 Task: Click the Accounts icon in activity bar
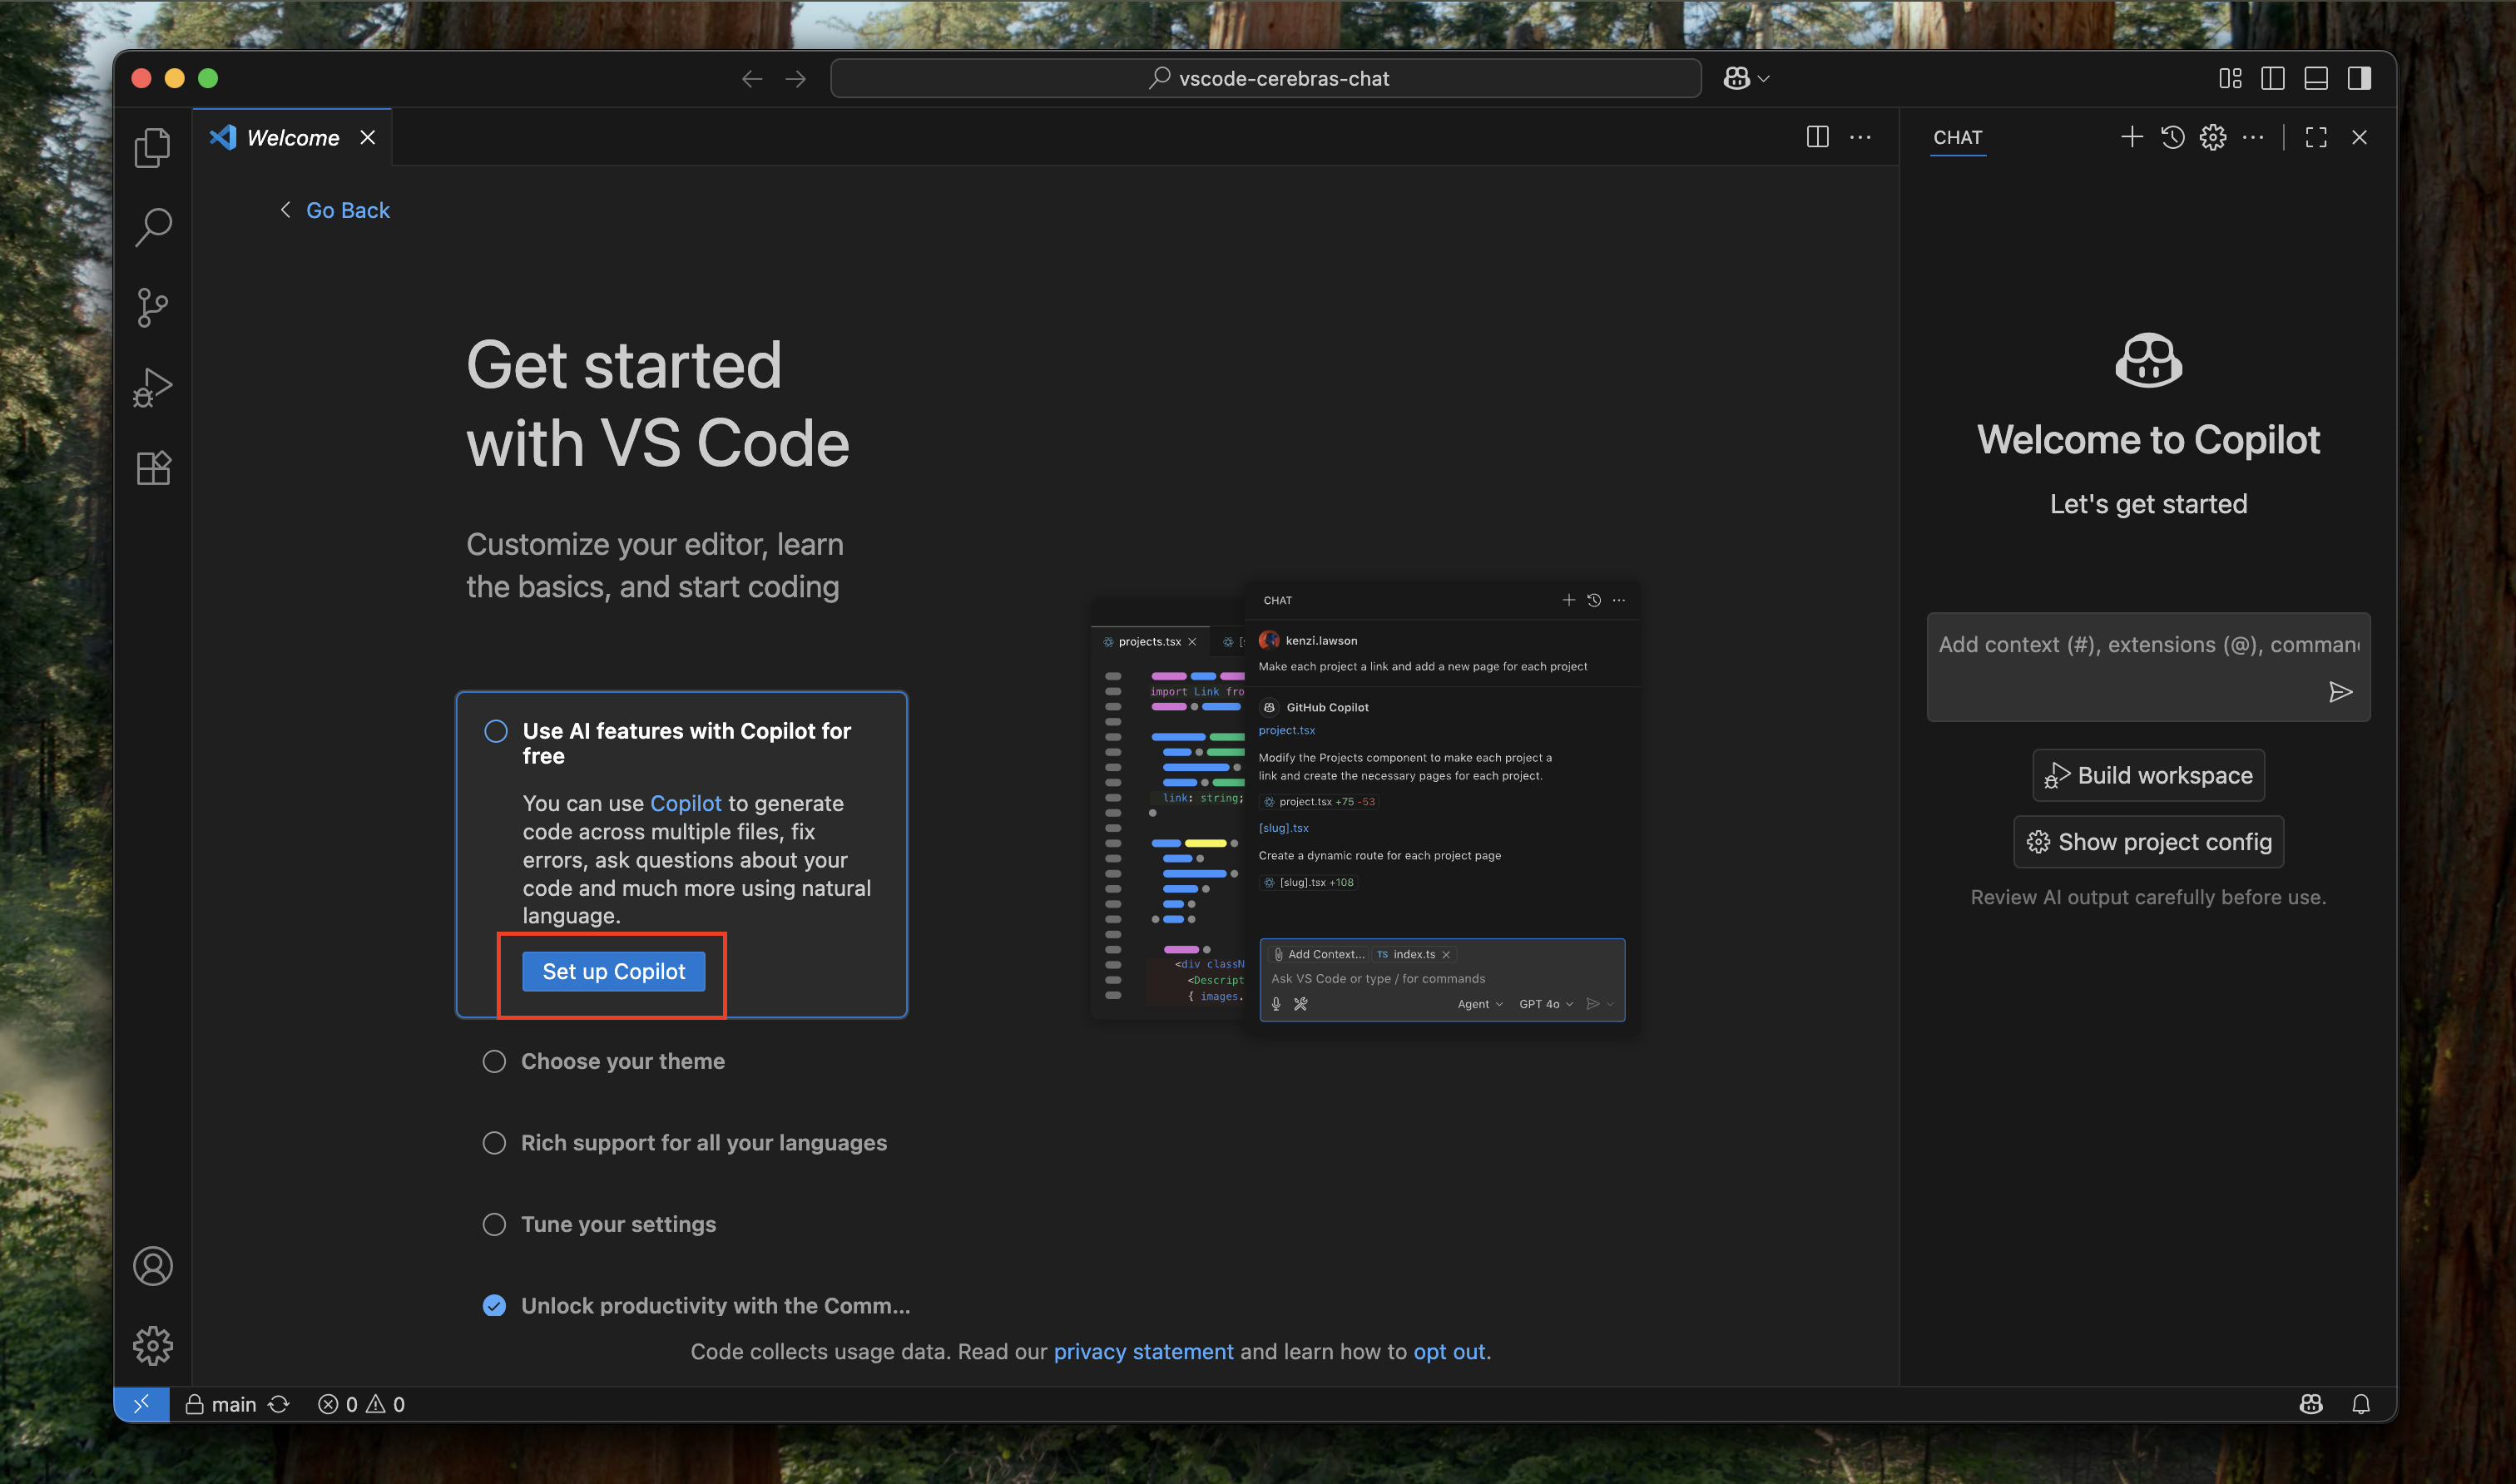click(x=152, y=1266)
